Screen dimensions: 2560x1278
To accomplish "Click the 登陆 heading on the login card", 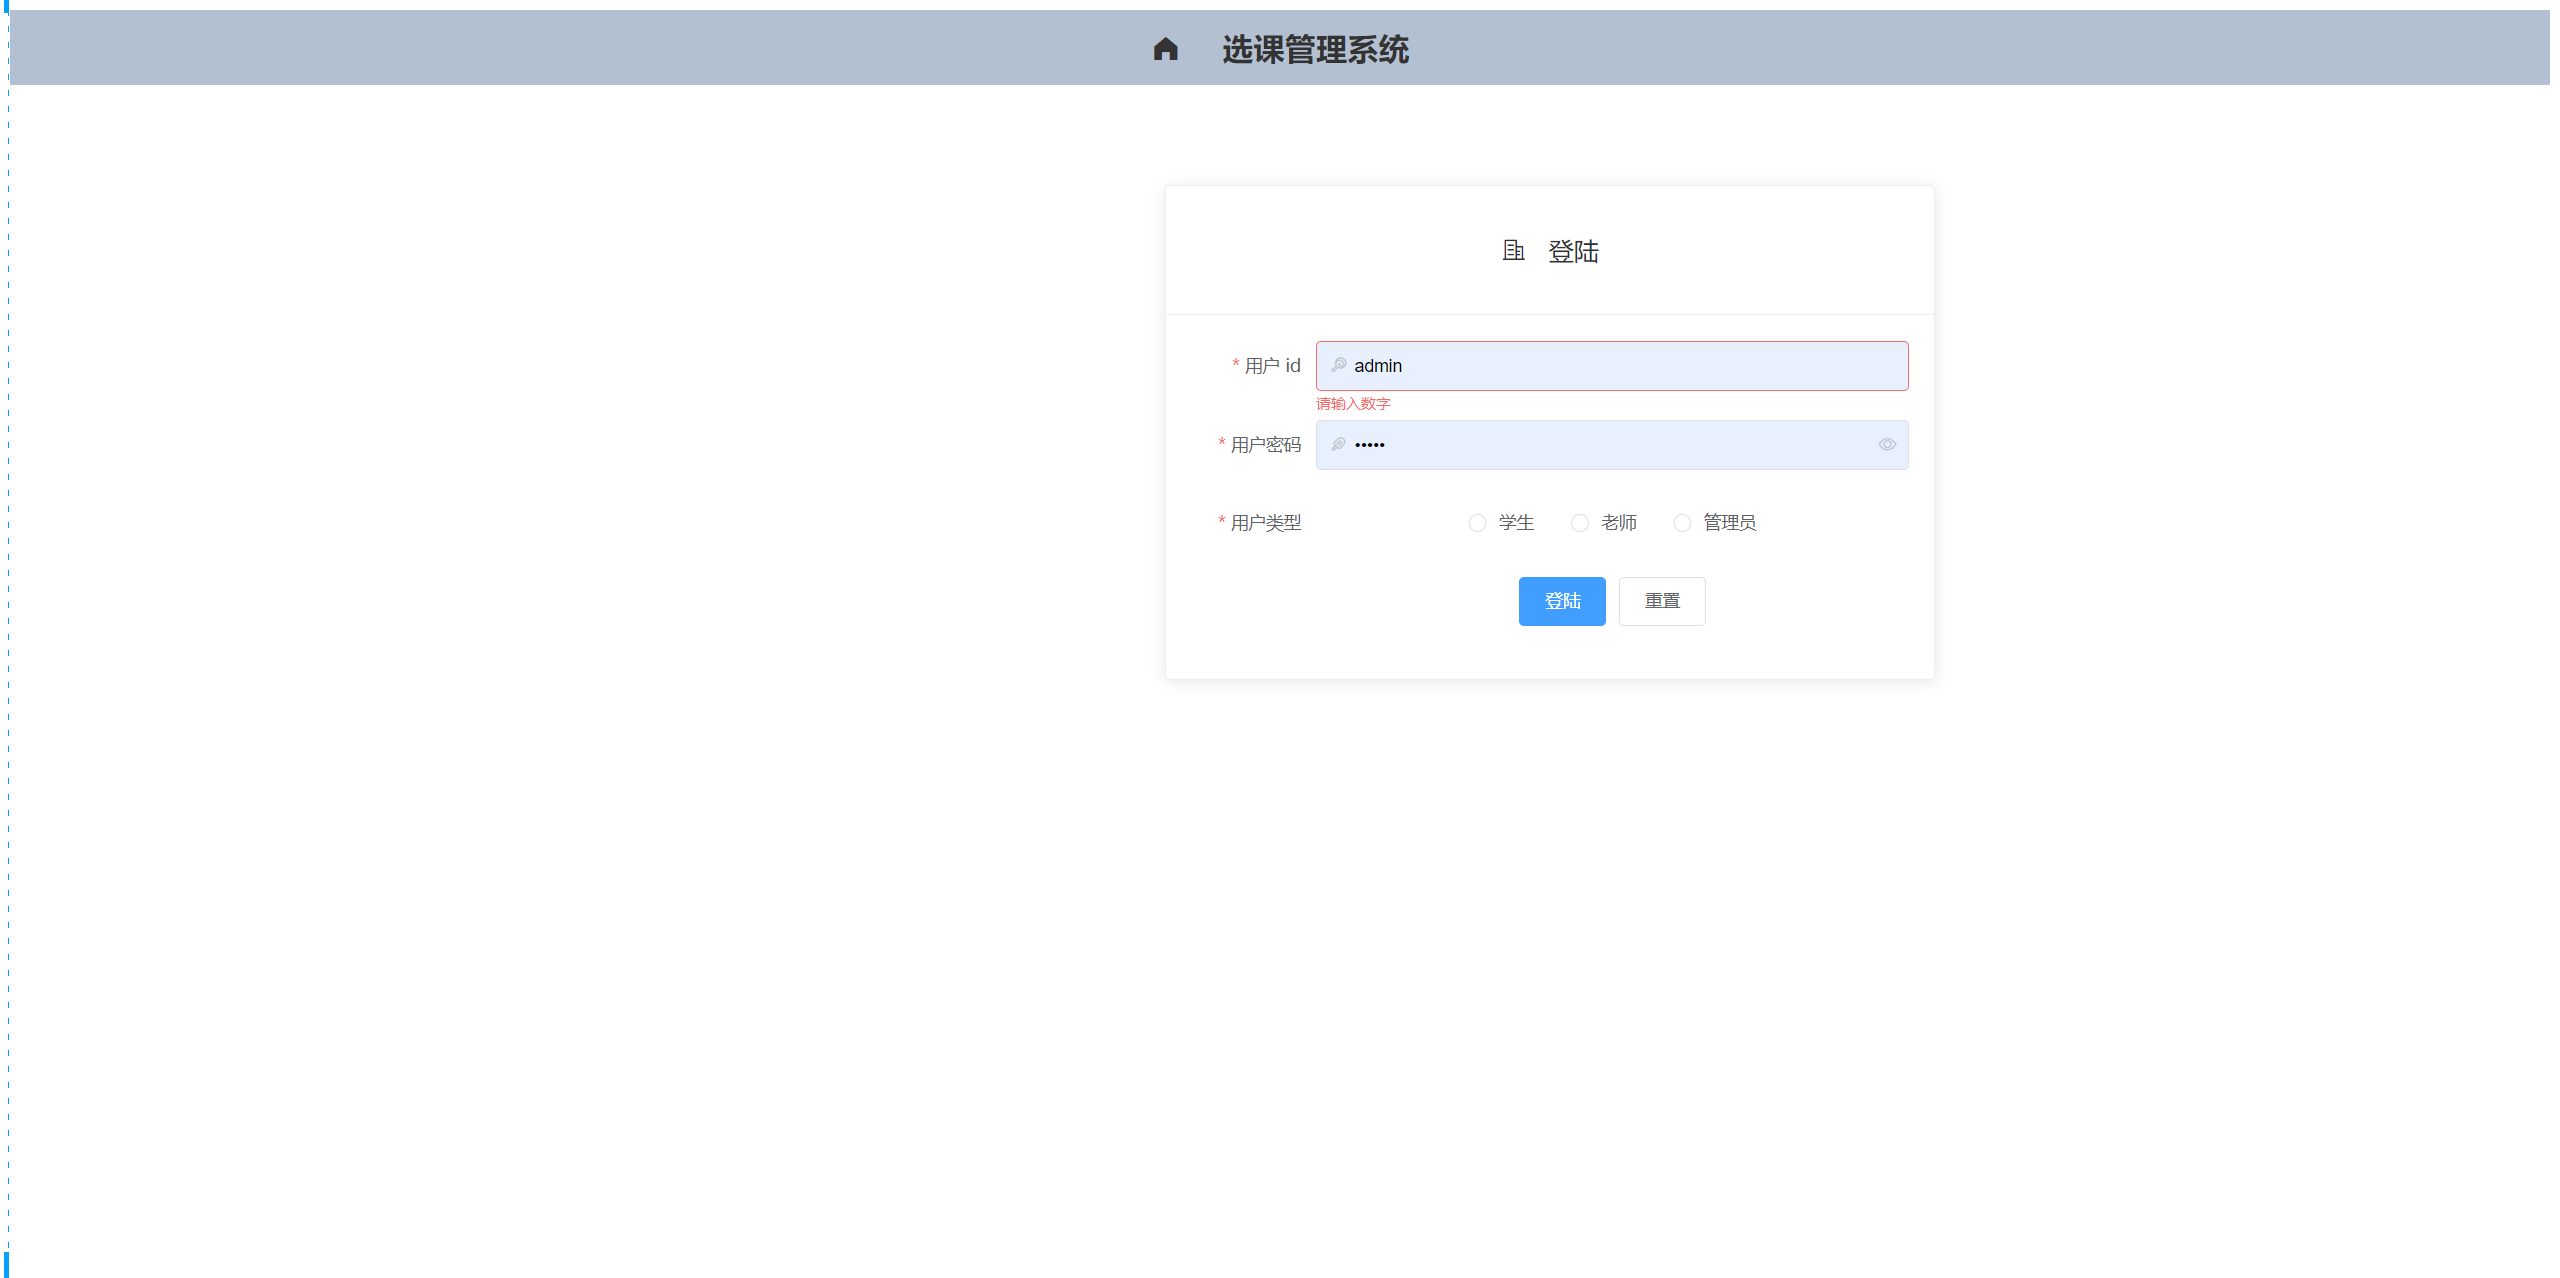I will point(1574,251).
